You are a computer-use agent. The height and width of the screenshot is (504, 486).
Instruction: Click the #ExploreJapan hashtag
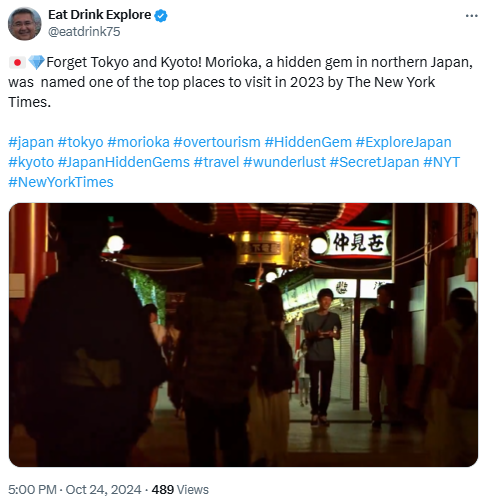(x=404, y=142)
